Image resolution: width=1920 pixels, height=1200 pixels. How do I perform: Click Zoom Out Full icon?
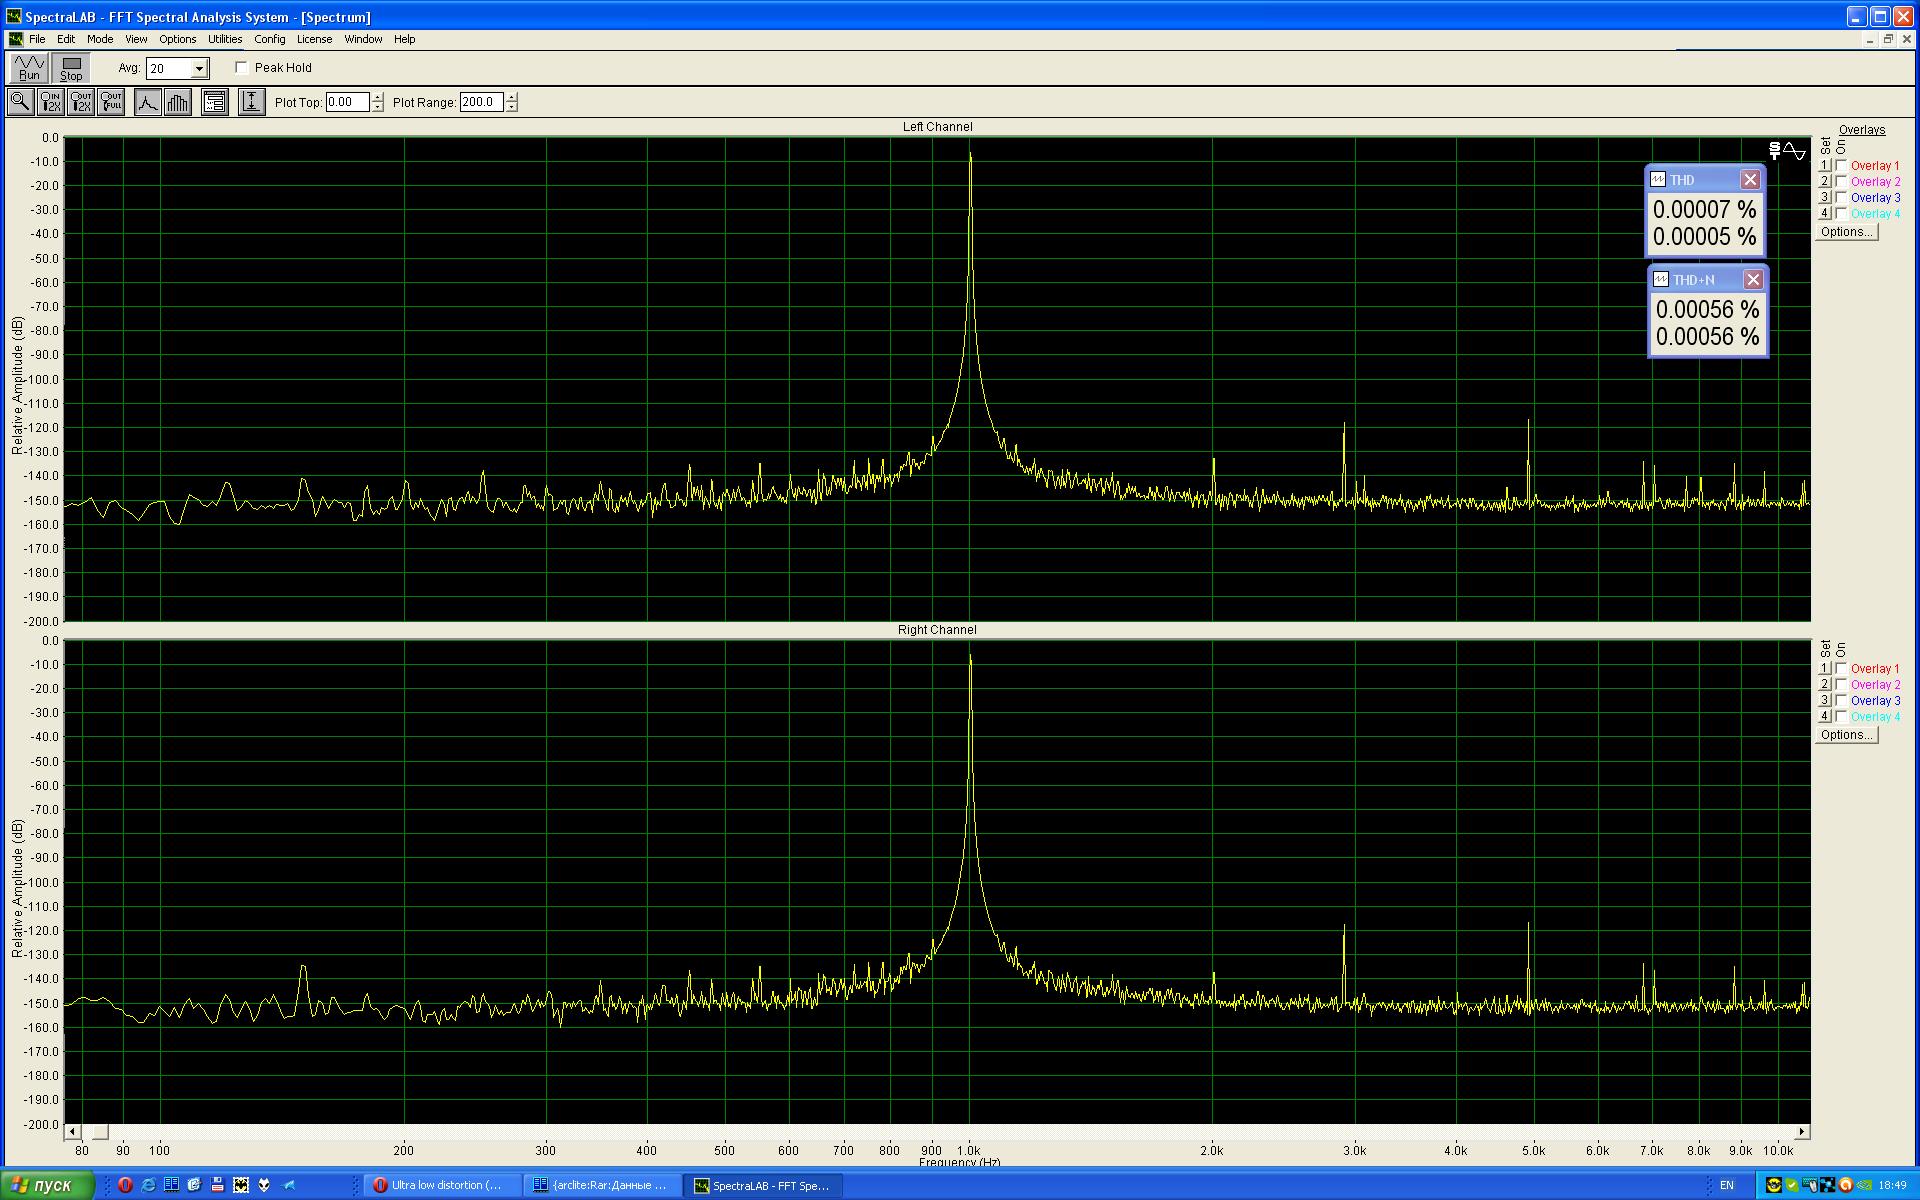click(111, 102)
